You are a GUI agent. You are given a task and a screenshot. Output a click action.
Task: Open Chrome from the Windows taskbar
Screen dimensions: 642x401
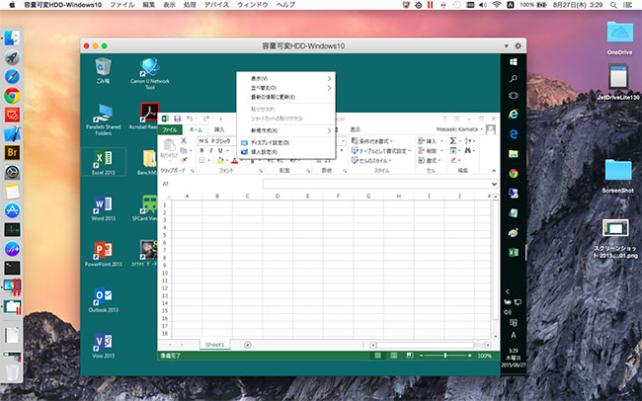pyautogui.click(x=513, y=173)
